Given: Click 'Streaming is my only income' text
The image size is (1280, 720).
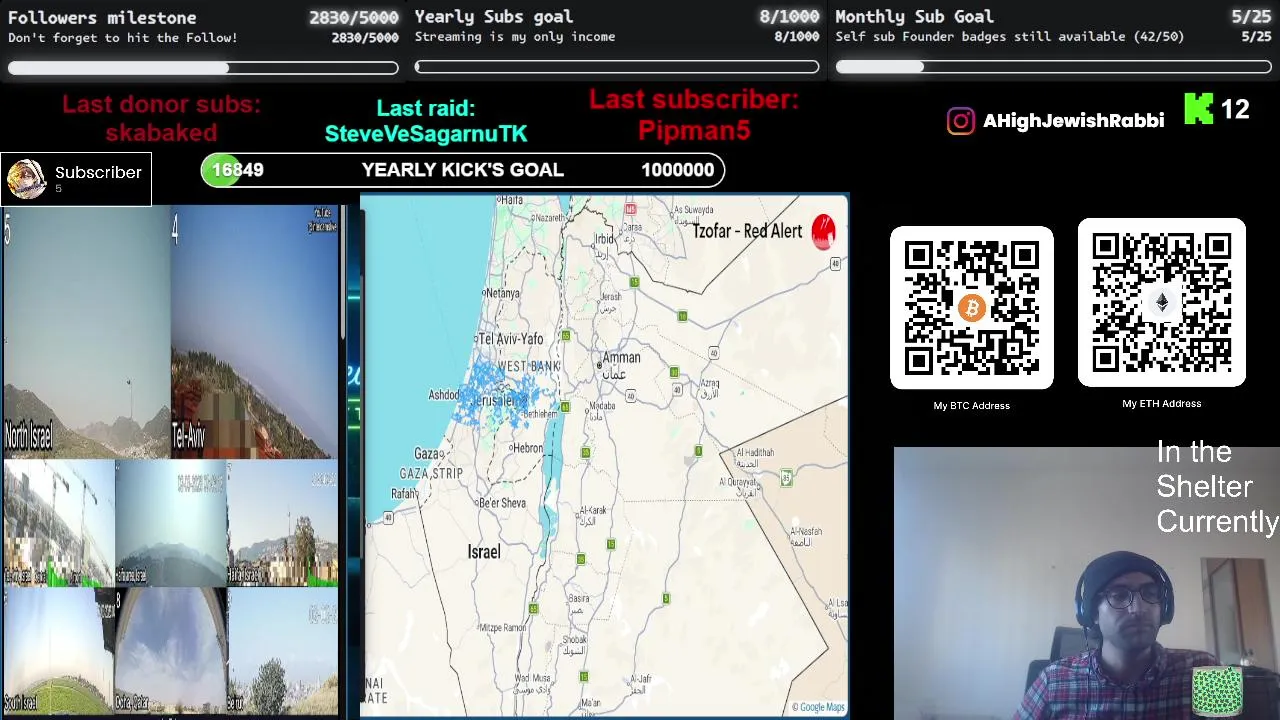Looking at the screenshot, I should pyautogui.click(x=515, y=37).
